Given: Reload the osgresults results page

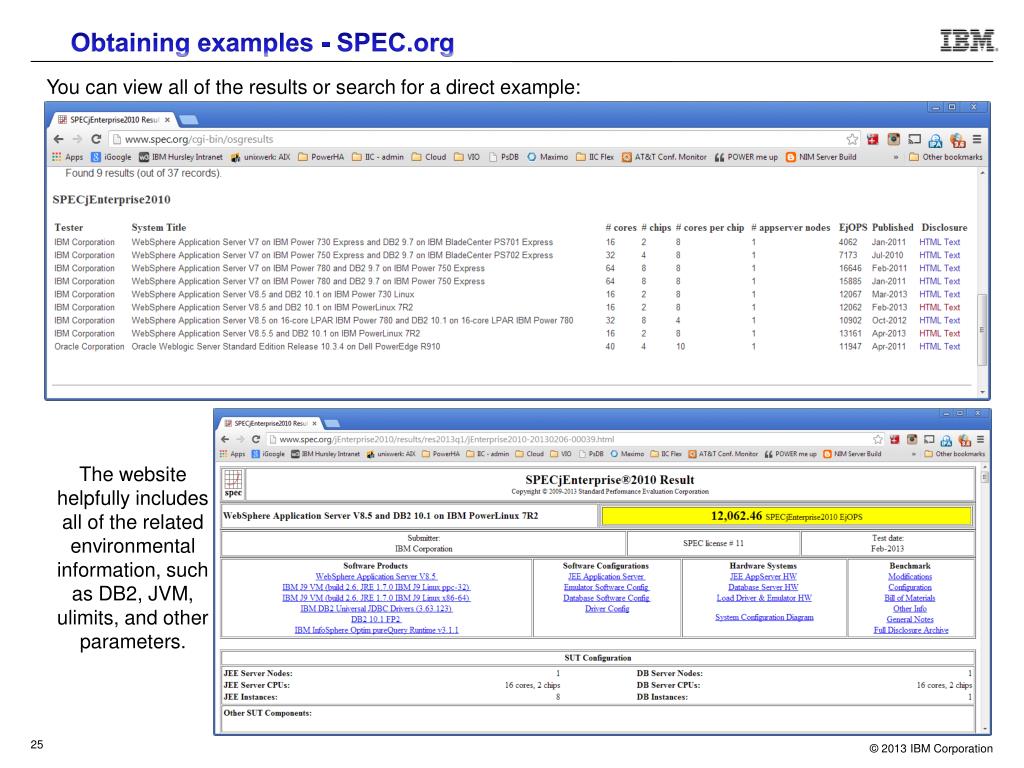Looking at the screenshot, I should pos(96,139).
